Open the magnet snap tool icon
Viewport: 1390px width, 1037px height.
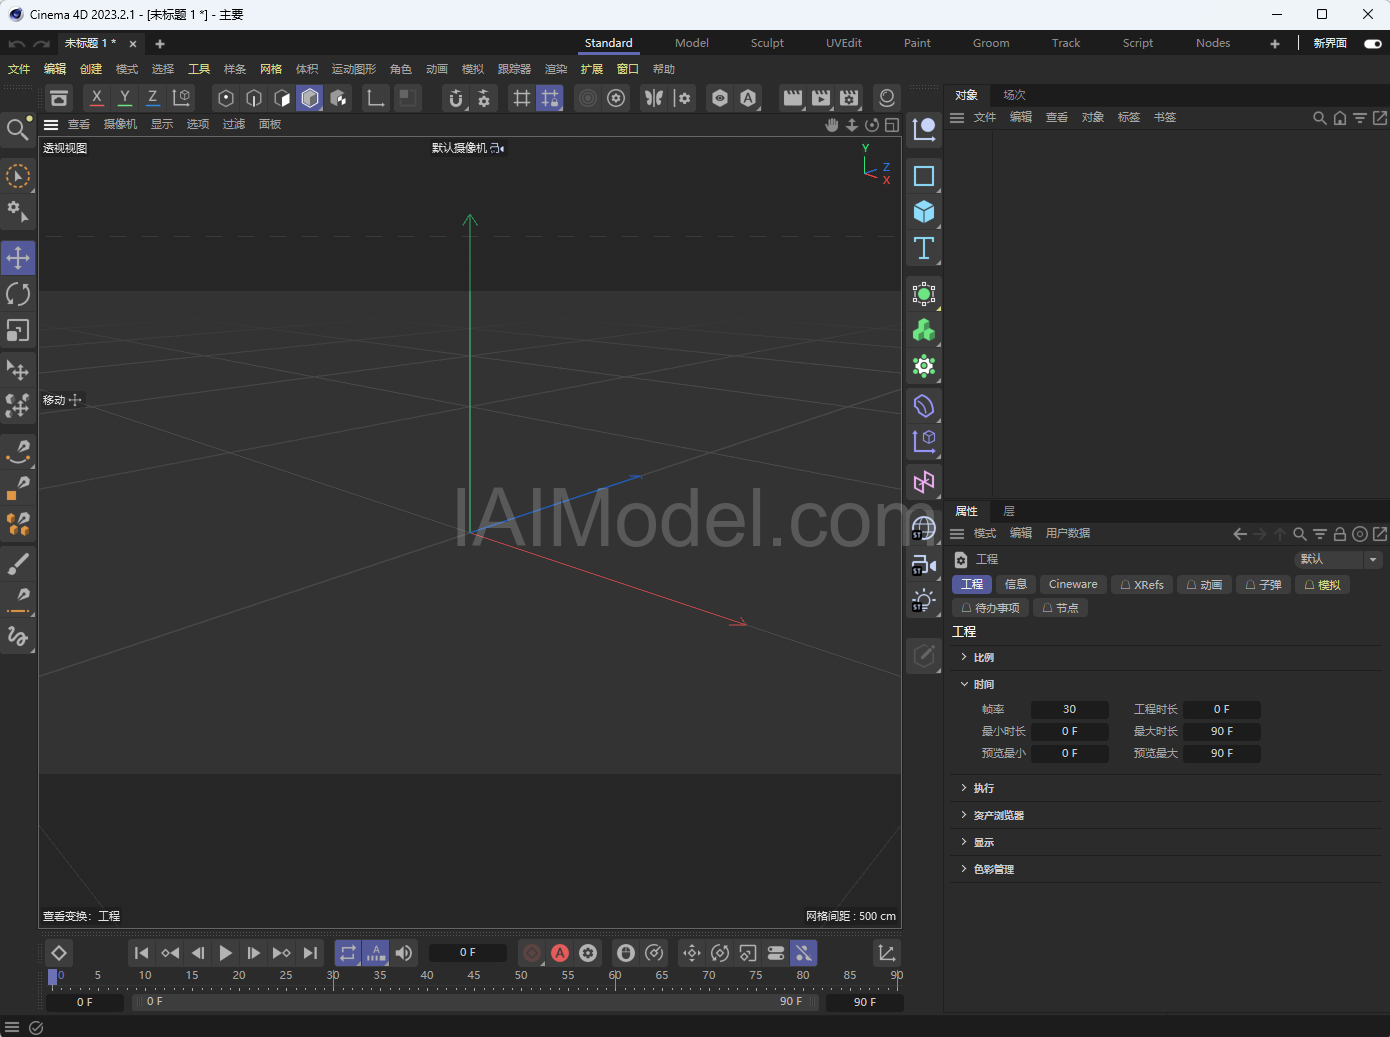(x=456, y=98)
